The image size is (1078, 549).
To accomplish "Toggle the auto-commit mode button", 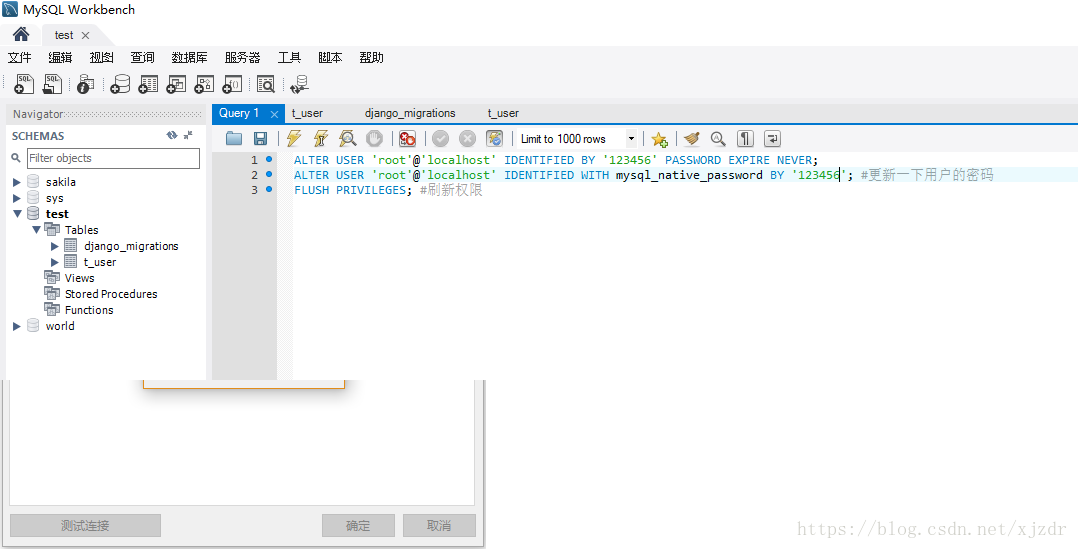I will point(494,139).
